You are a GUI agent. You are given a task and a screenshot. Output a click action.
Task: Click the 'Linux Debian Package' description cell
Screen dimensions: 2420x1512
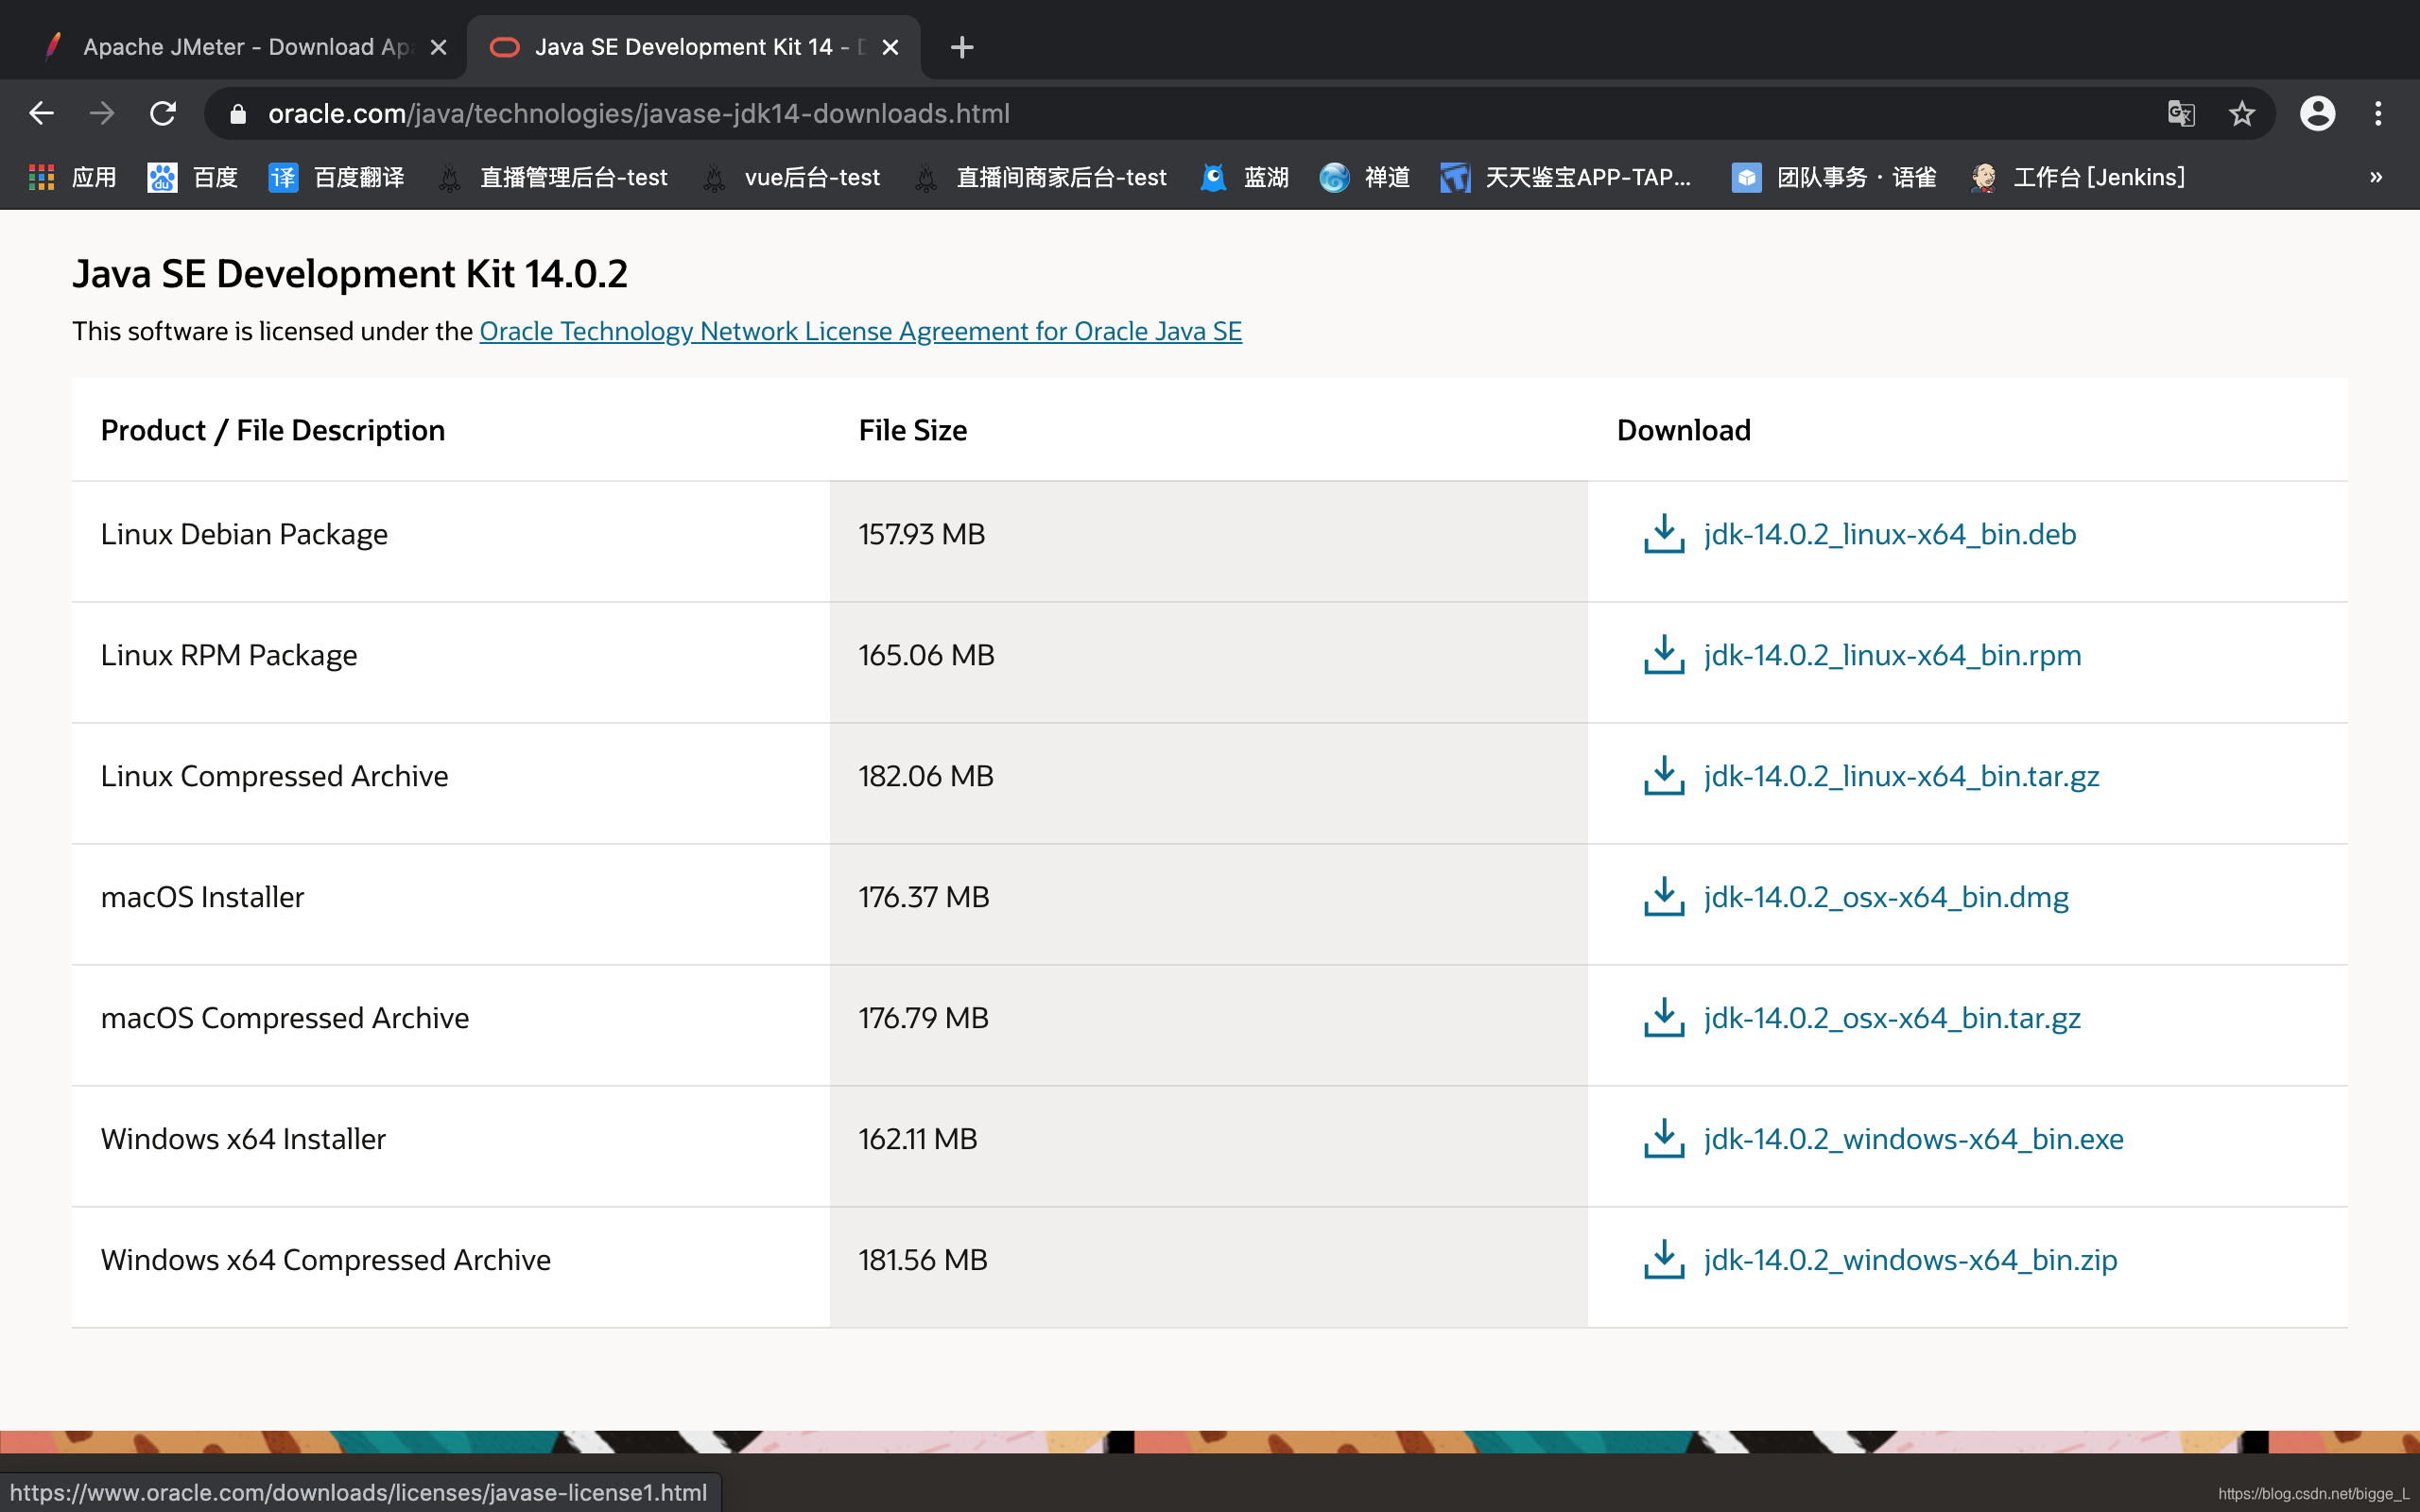451,541
